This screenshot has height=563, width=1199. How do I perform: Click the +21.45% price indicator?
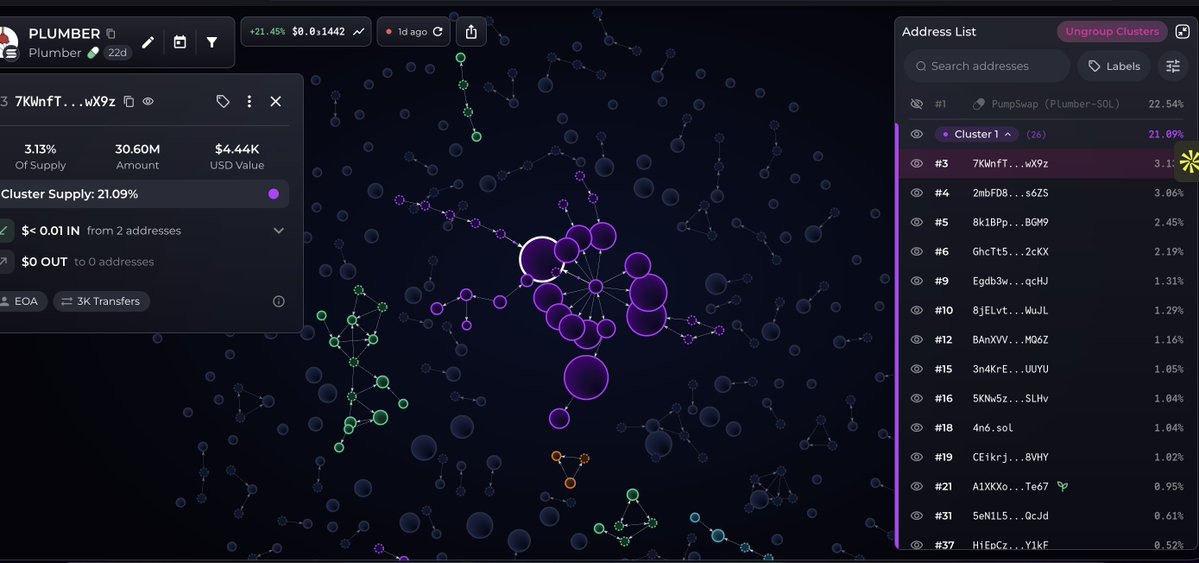[x=267, y=32]
